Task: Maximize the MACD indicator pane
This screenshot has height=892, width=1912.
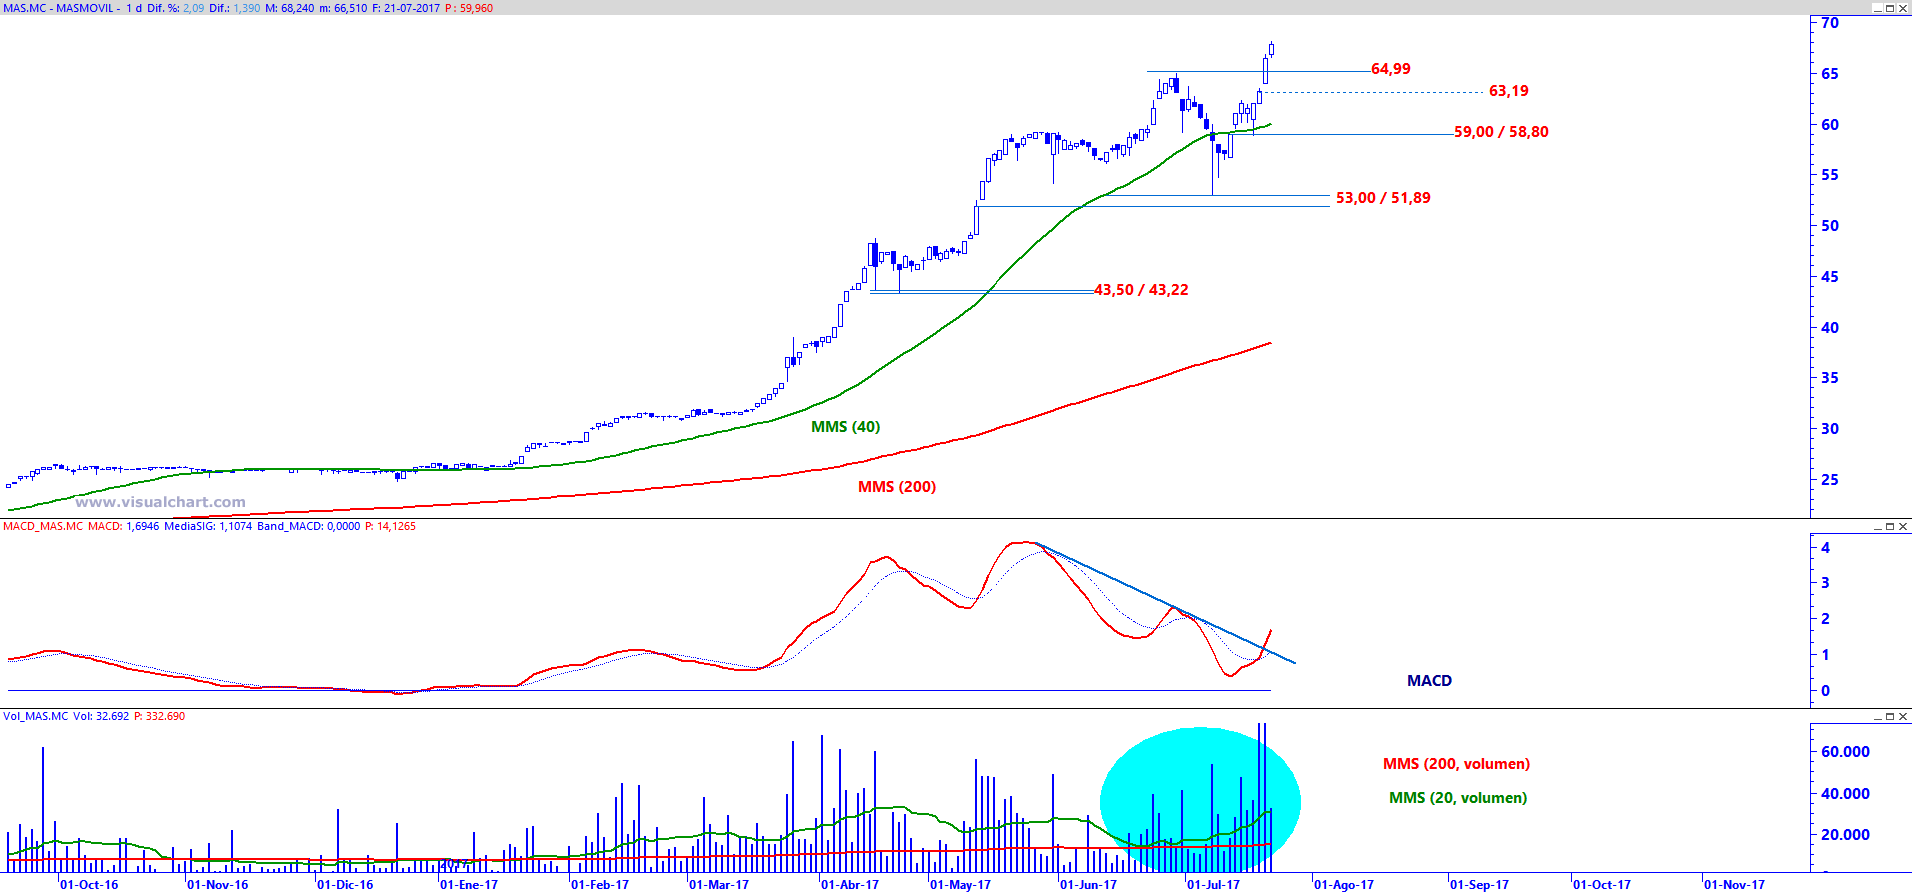Action: (1890, 526)
